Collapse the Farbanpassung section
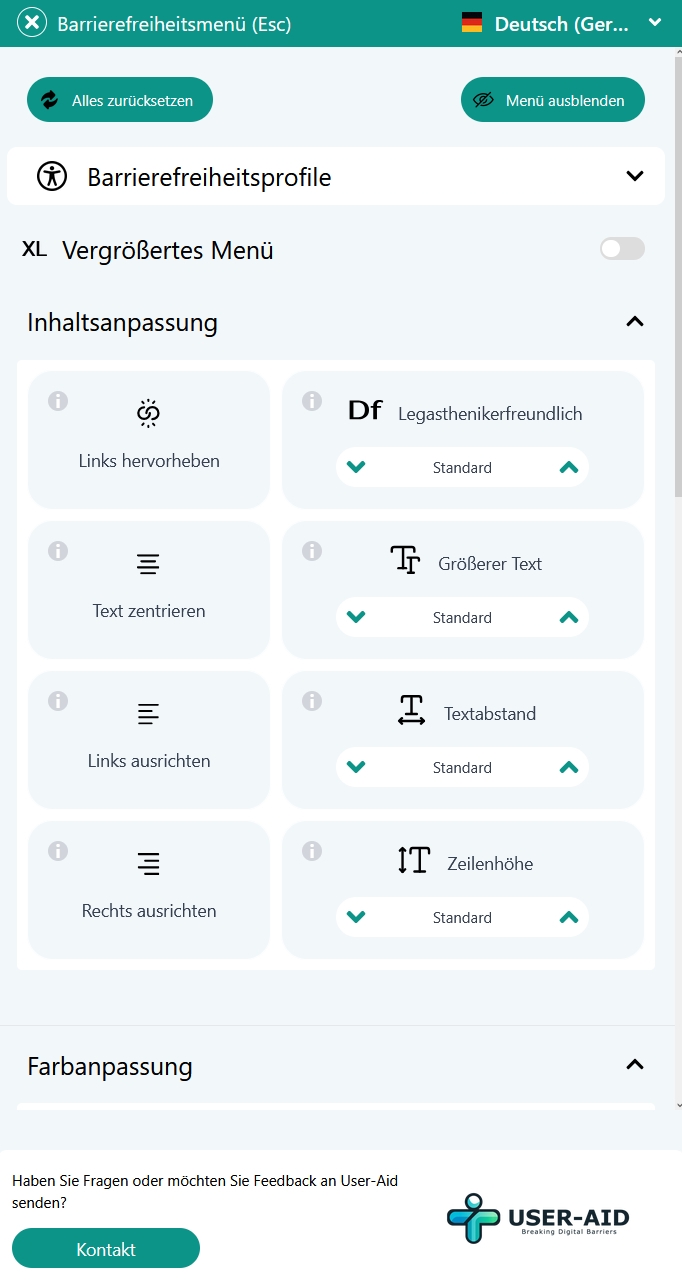The height and width of the screenshot is (1284, 682). coord(634,1066)
